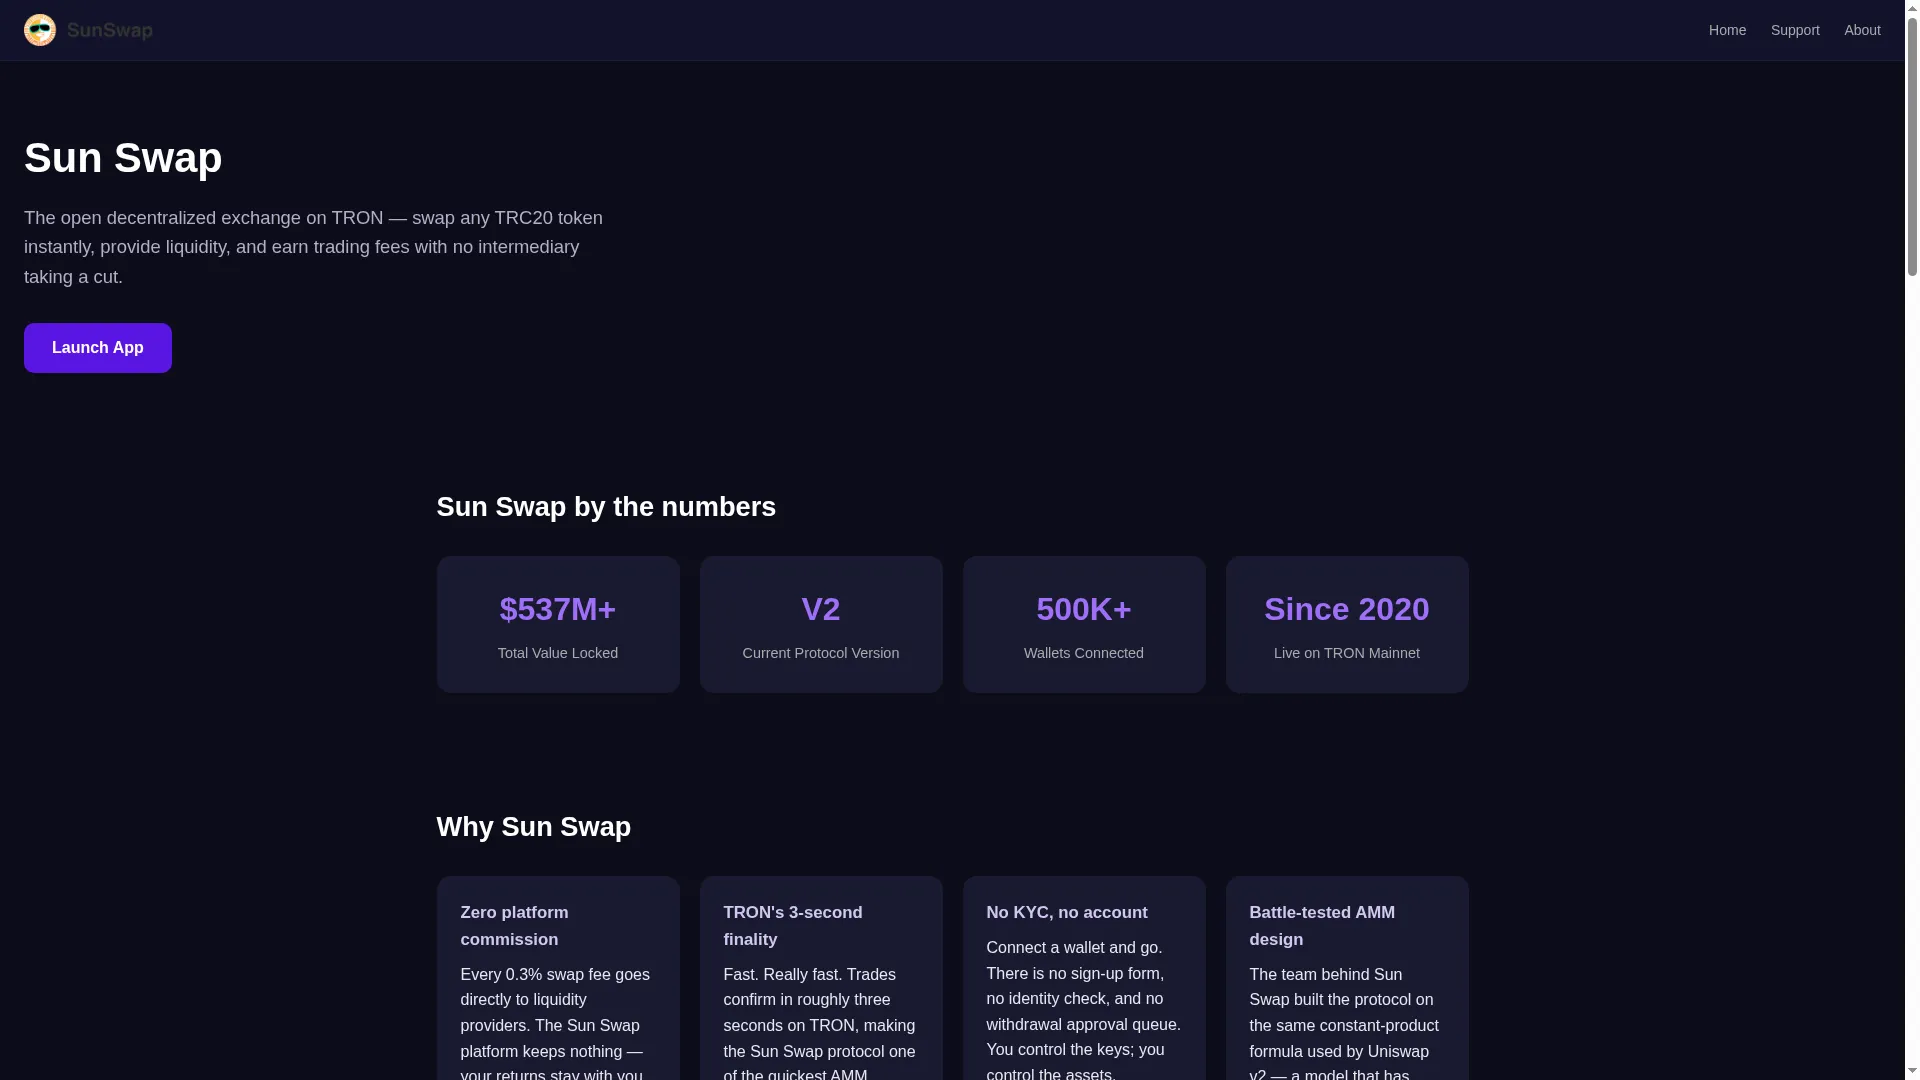
Task: Click the Sun Swap main heading
Action: [x=123, y=158]
